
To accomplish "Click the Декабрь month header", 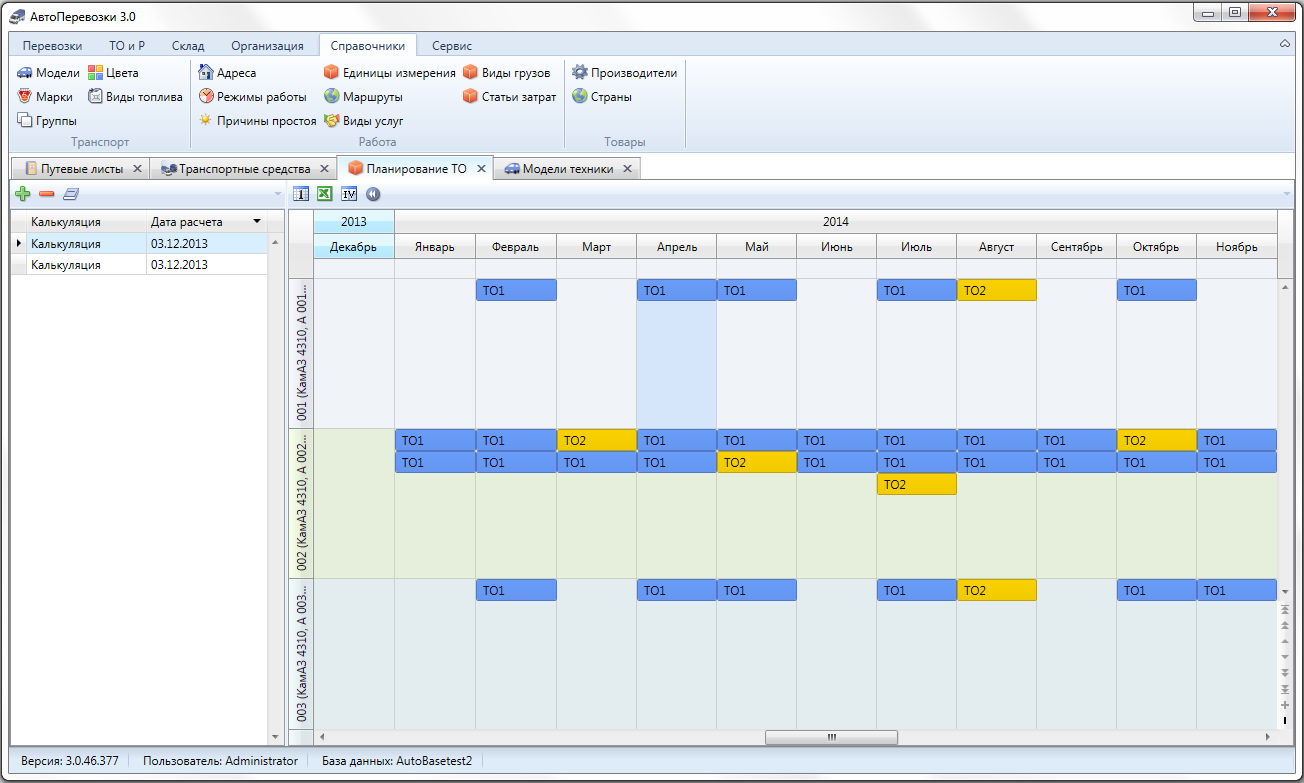I will [x=354, y=247].
